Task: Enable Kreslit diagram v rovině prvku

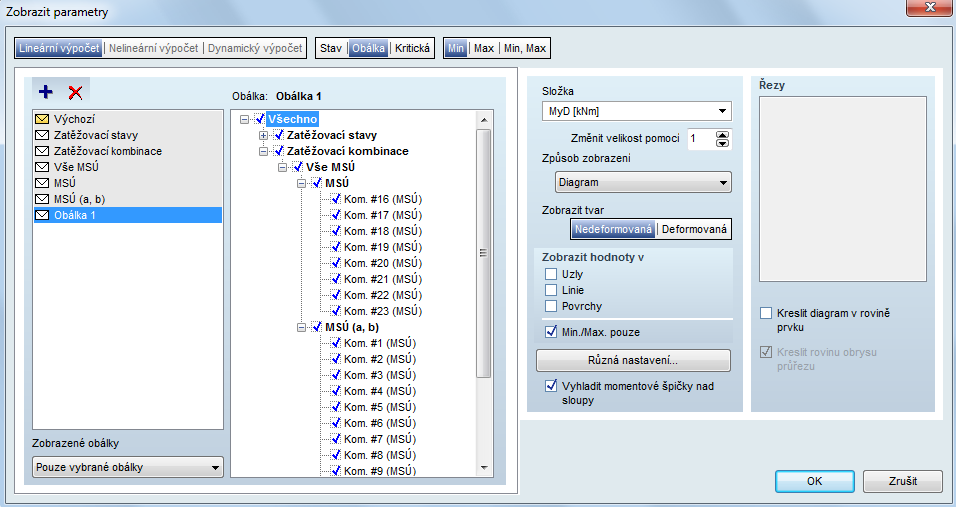Action: coord(766,313)
